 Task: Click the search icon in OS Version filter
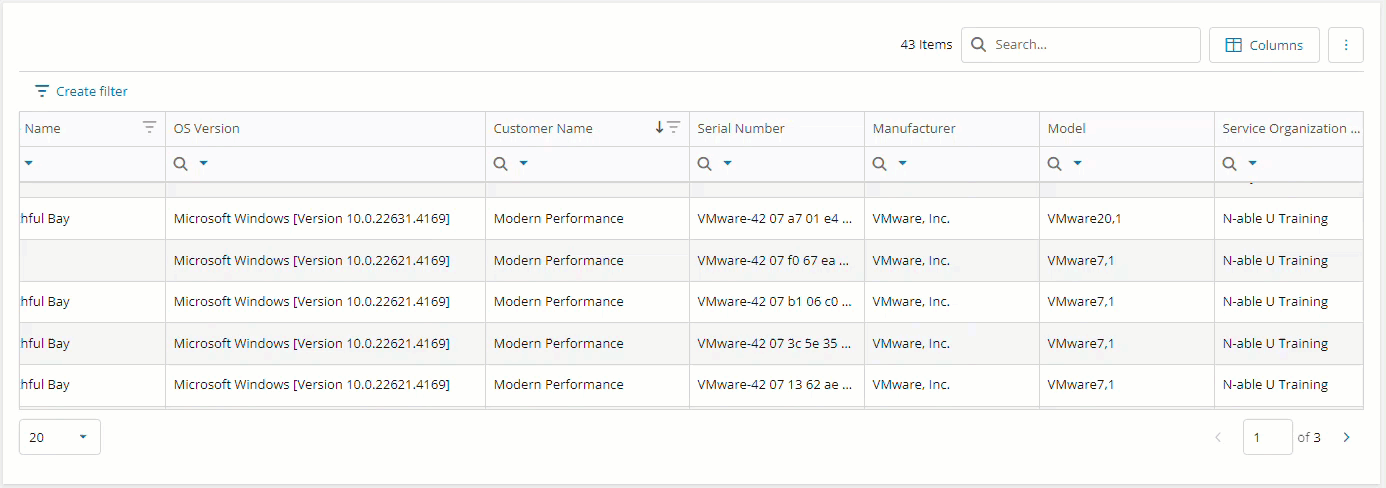(x=181, y=164)
